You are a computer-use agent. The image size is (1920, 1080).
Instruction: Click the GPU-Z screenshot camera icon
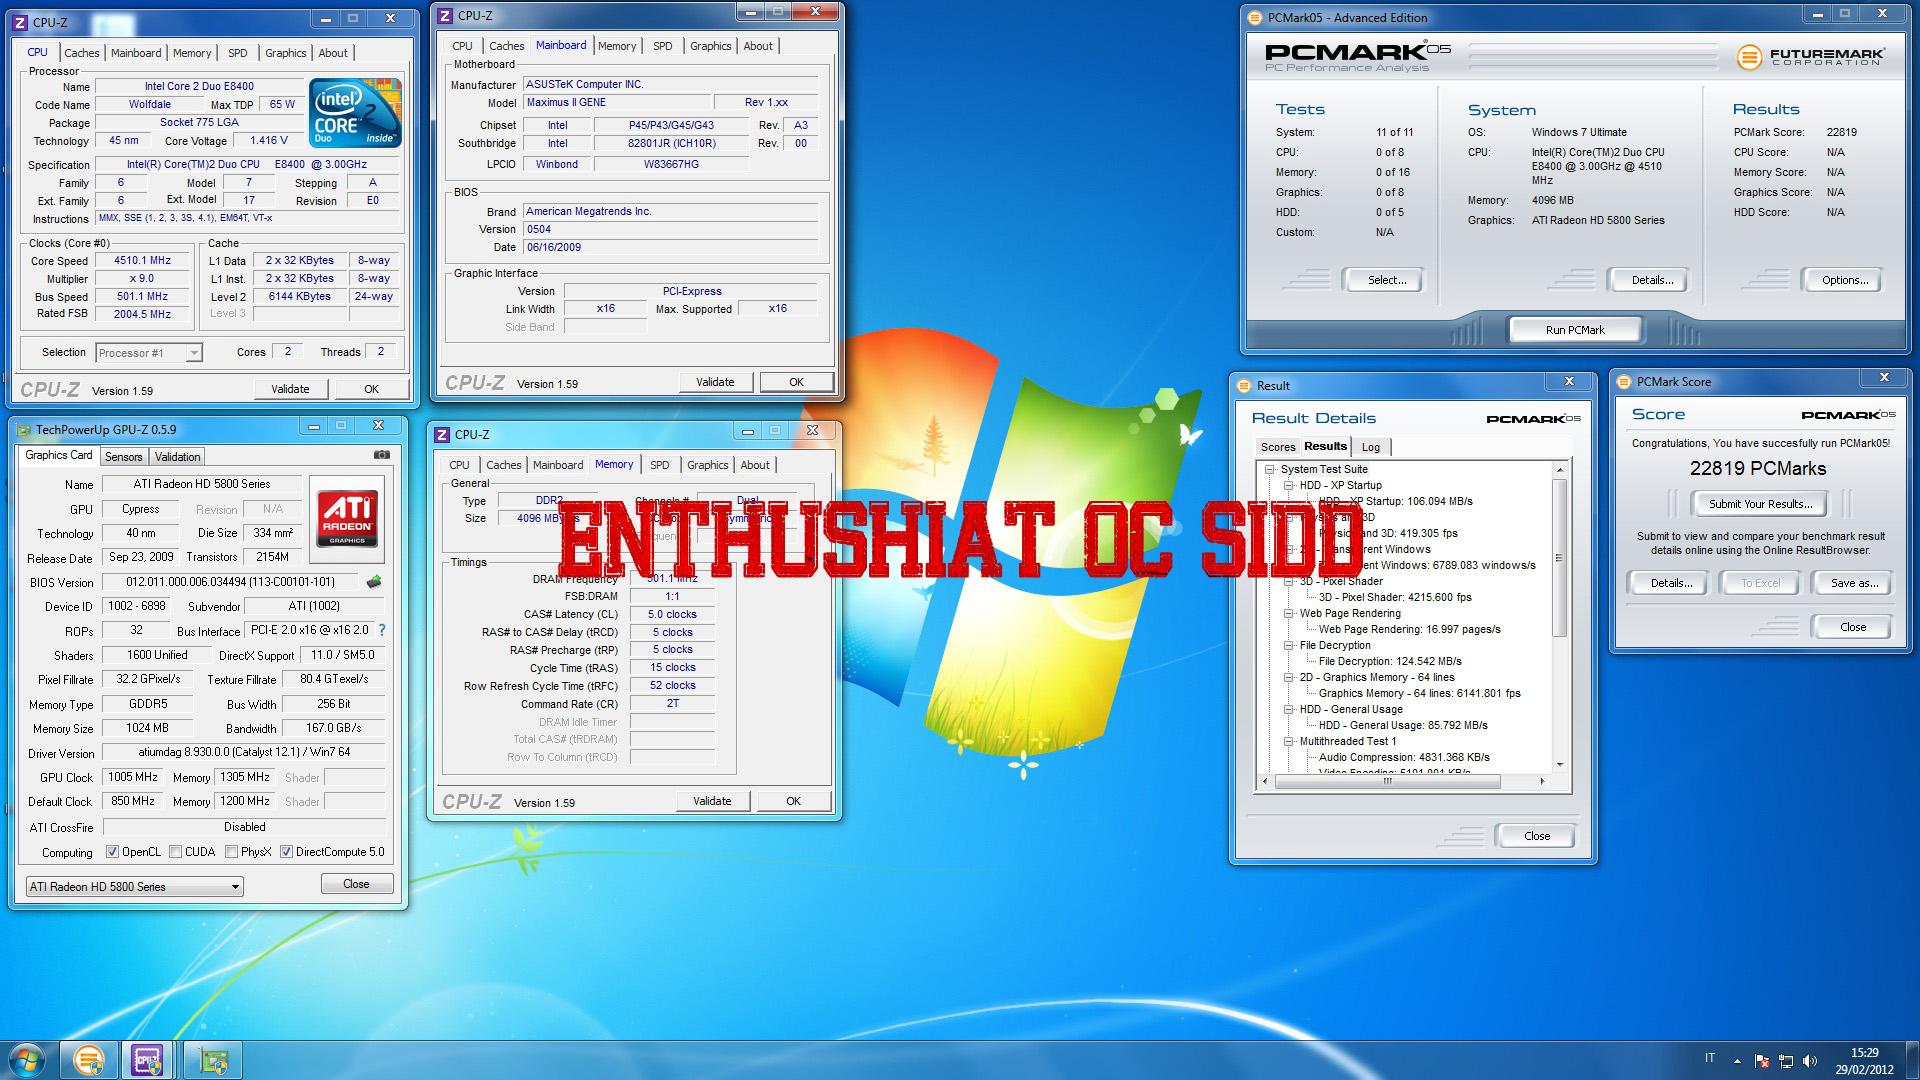(381, 454)
